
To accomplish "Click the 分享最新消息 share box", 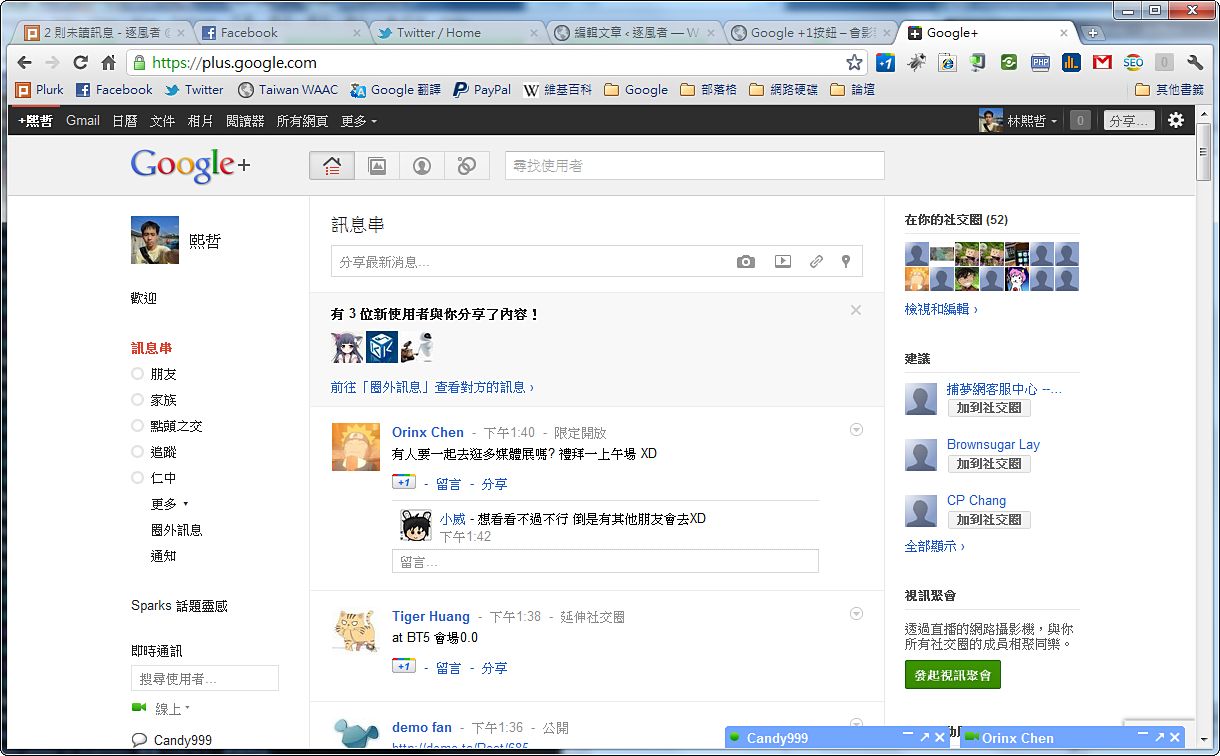I will point(597,262).
